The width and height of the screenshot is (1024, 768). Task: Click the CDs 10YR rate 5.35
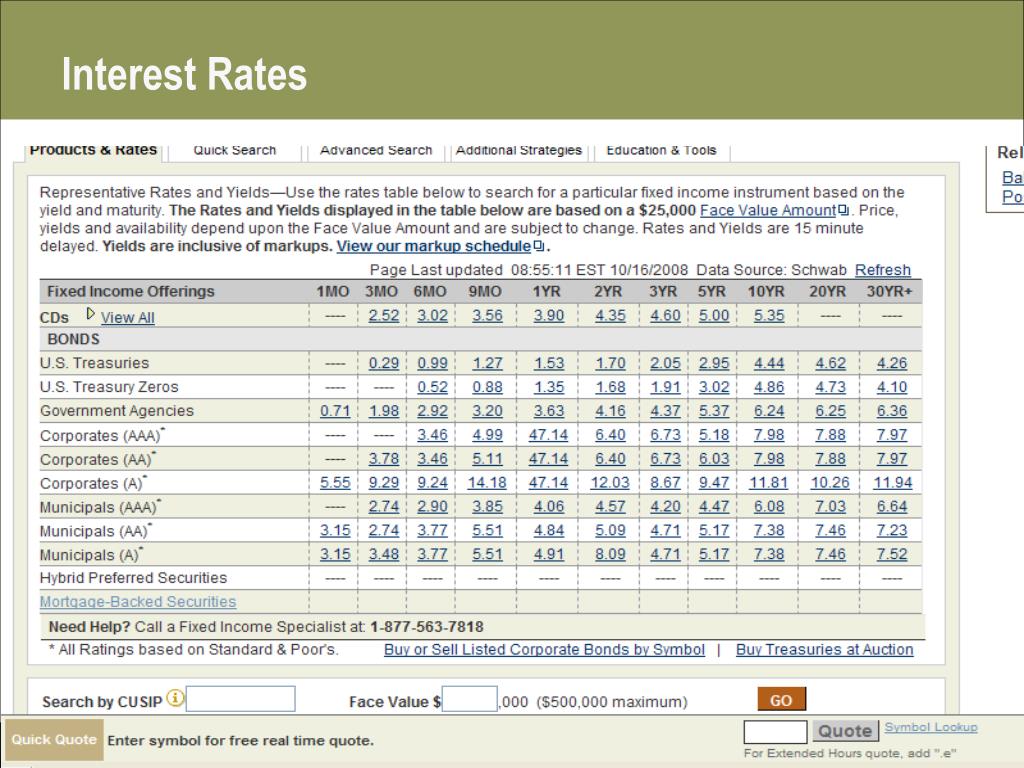(x=769, y=315)
